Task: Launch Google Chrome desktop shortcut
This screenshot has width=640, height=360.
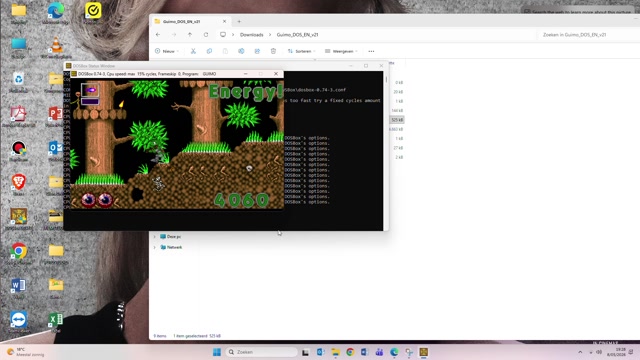Action: 18,251
